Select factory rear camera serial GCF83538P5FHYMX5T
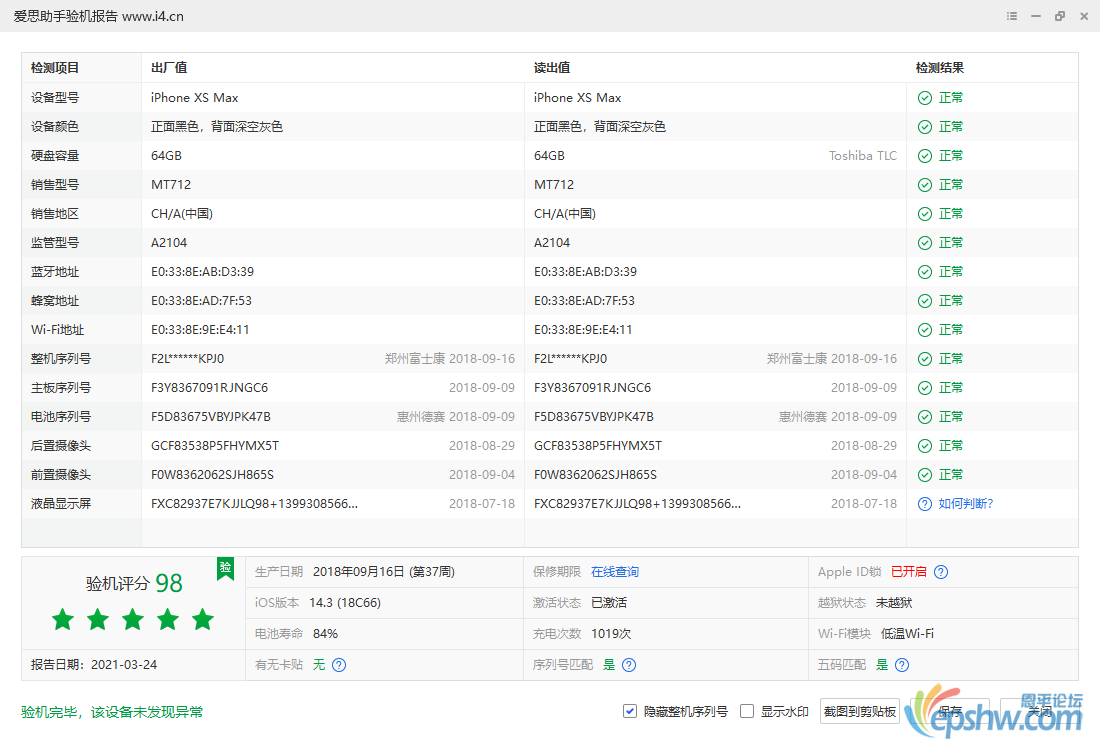Screen dimensions: 1100x749 [215, 446]
